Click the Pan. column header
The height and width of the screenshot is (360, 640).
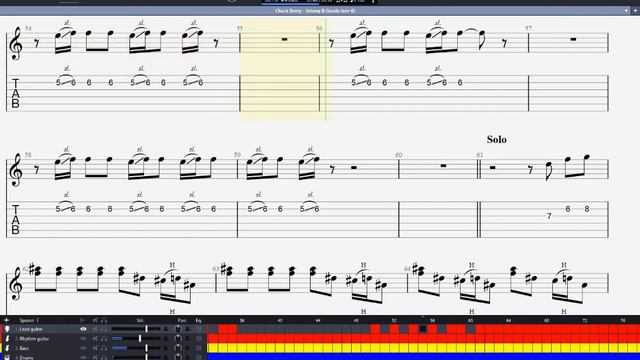pos(182,320)
